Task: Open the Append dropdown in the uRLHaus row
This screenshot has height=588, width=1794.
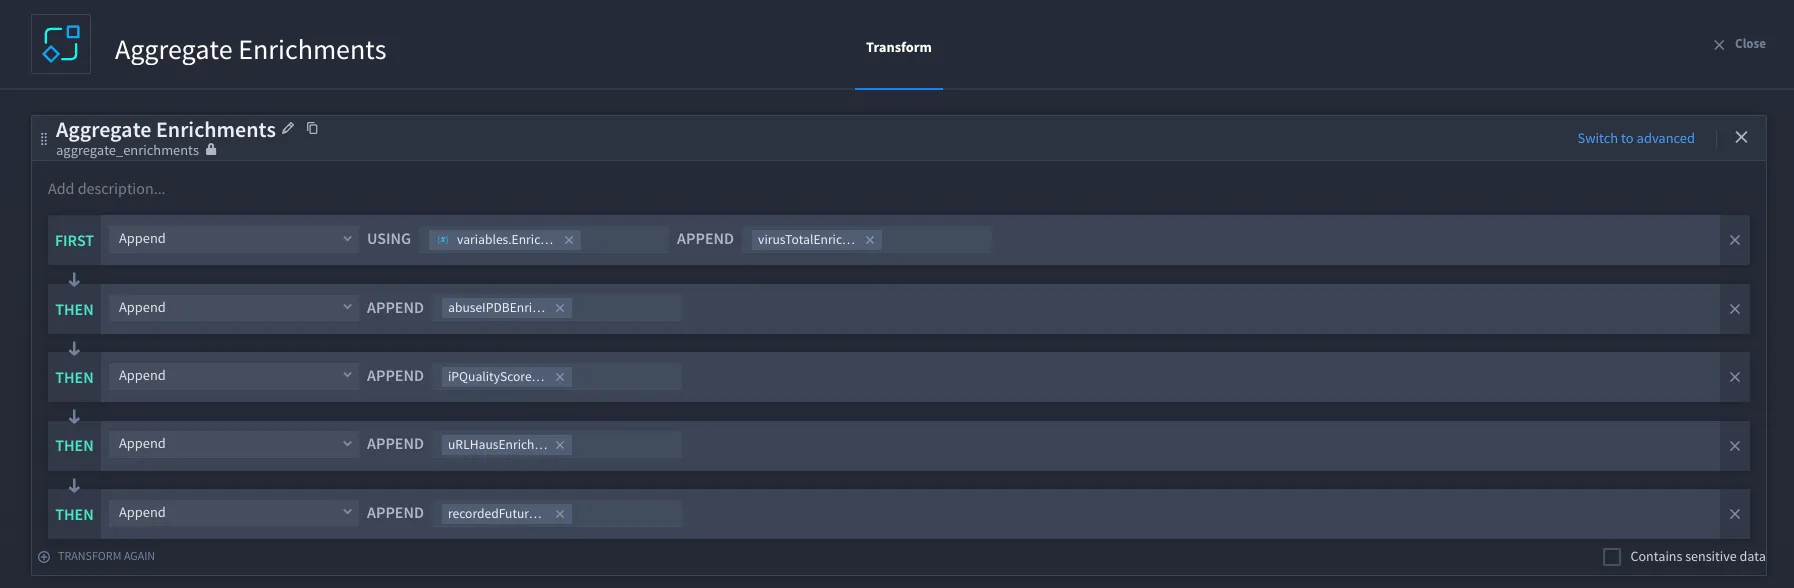Action: tap(234, 444)
